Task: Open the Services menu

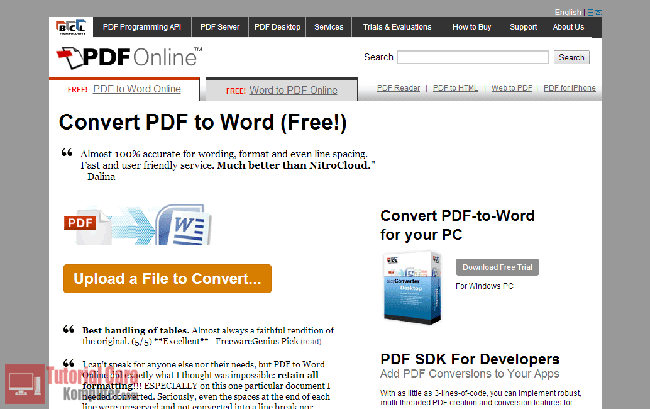Action: click(329, 27)
